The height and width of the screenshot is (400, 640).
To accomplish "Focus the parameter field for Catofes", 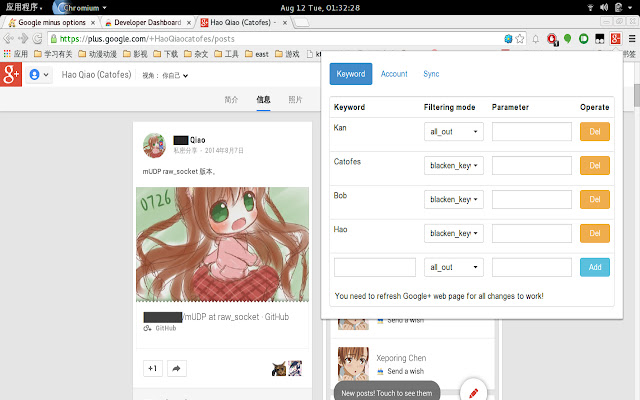I will pyautogui.click(x=531, y=166).
